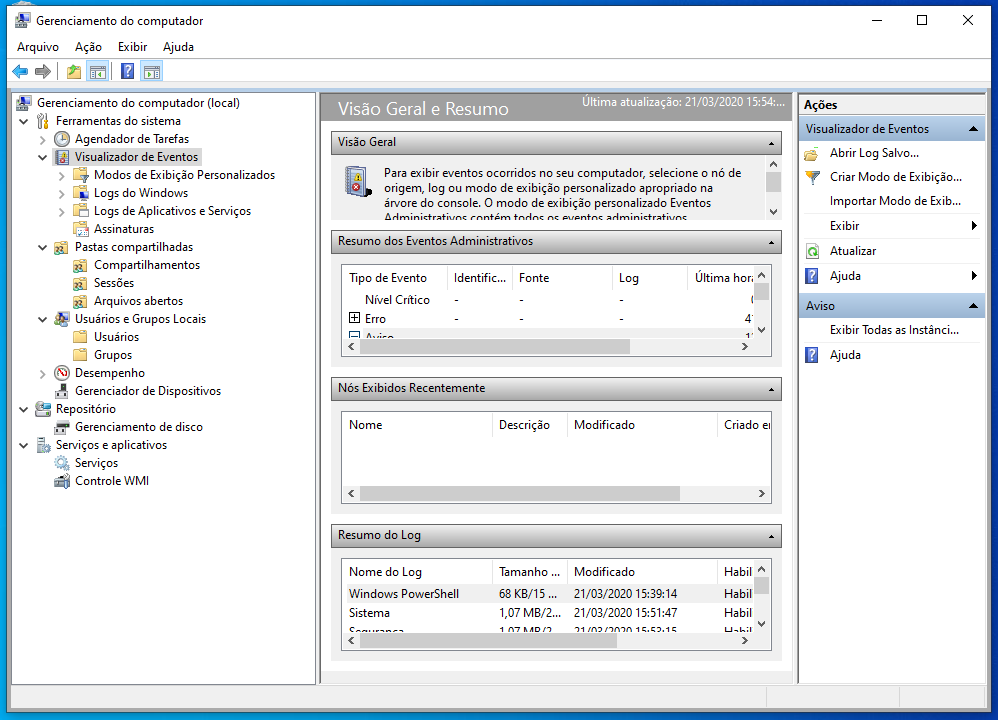The width and height of the screenshot is (998, 720).
Task: Click the Visualizador de Eventos tree icon
Action: click(62, 157)
